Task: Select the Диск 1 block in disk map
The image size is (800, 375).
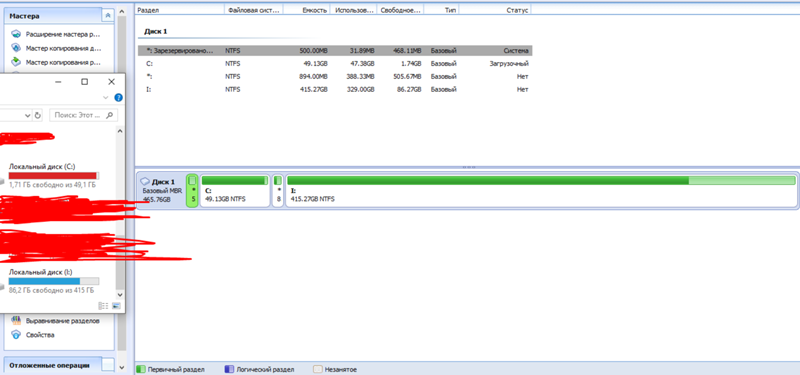Action: click(161, 190)
